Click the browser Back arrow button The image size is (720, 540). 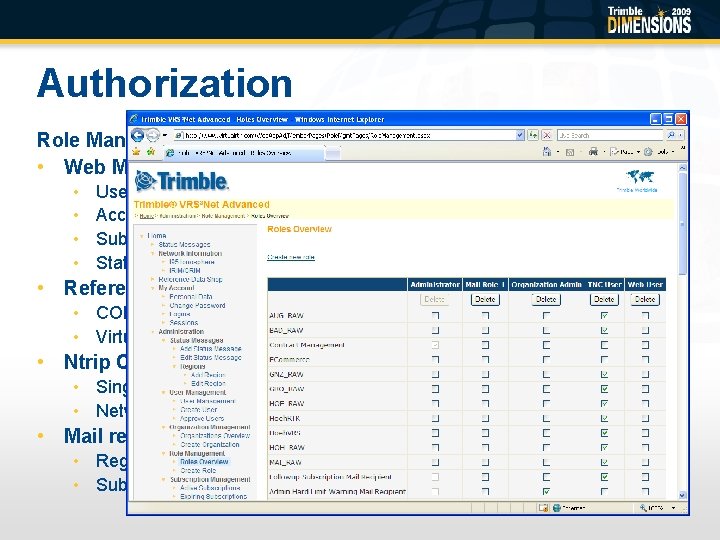click(138, 135)
